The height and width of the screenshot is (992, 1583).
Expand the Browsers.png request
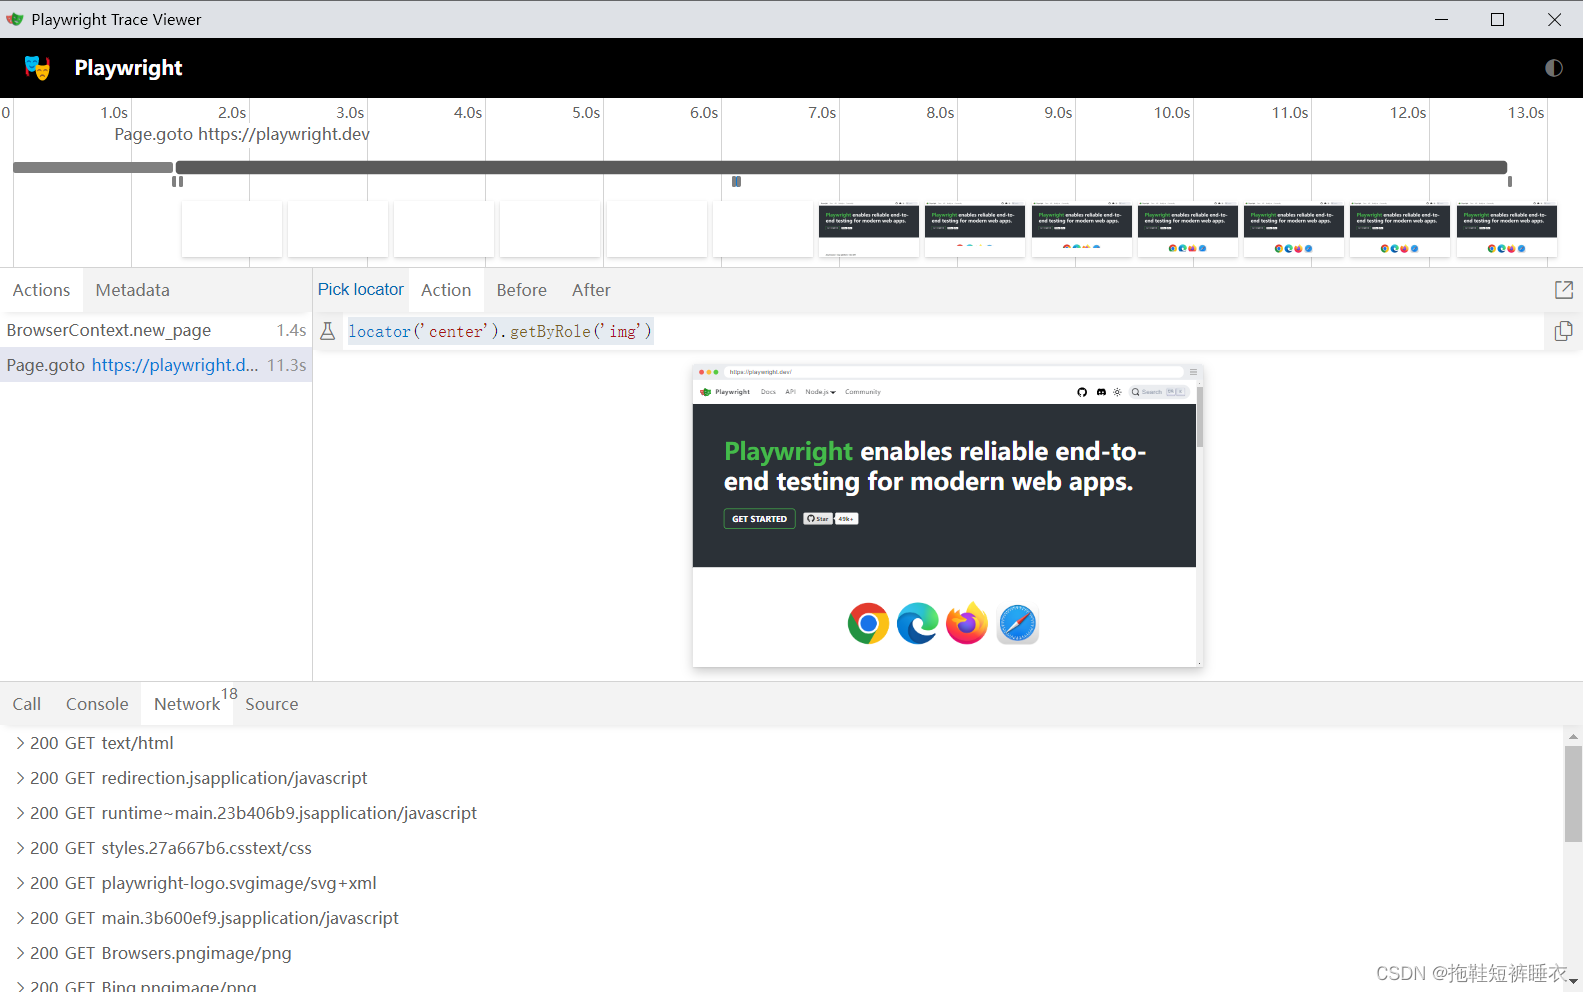pos(20,953)
